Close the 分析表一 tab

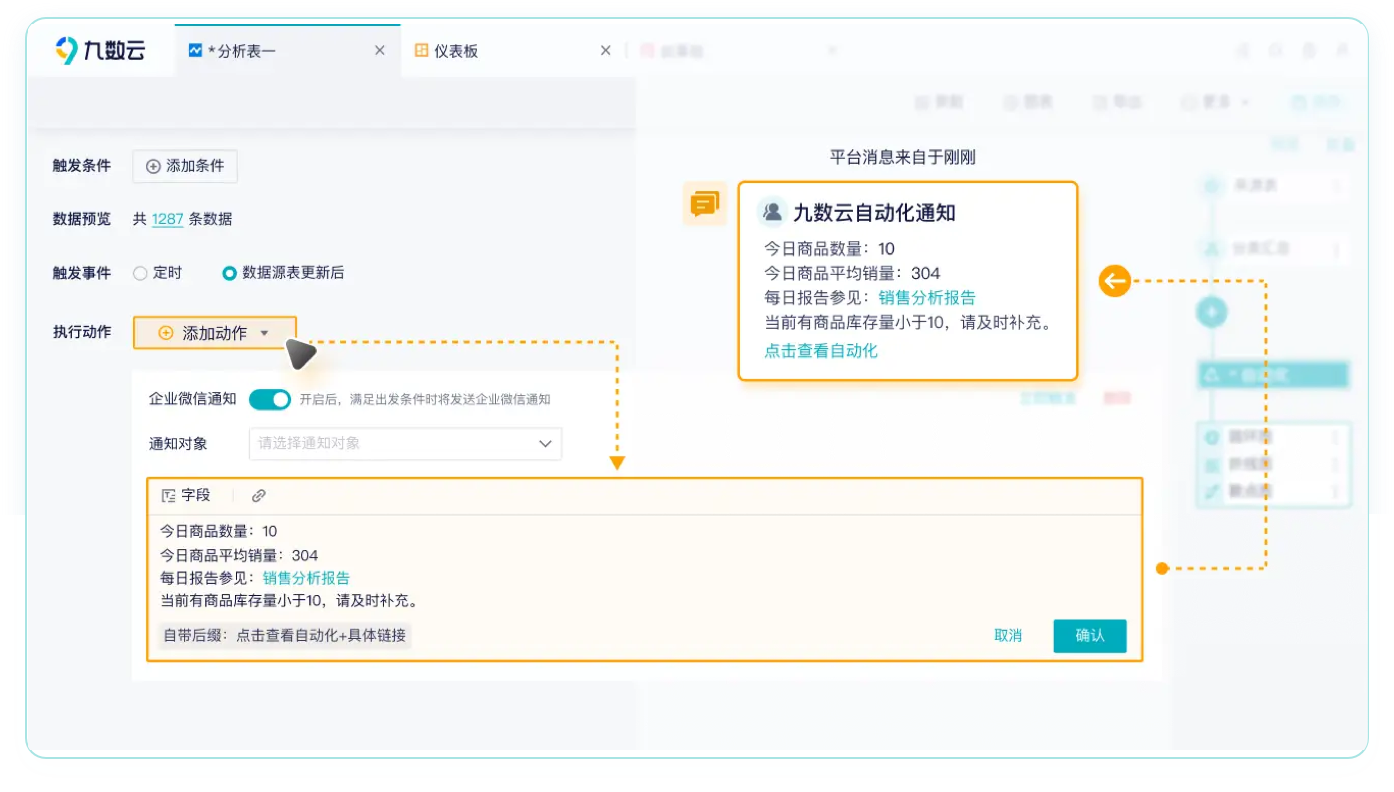(379, 51)
